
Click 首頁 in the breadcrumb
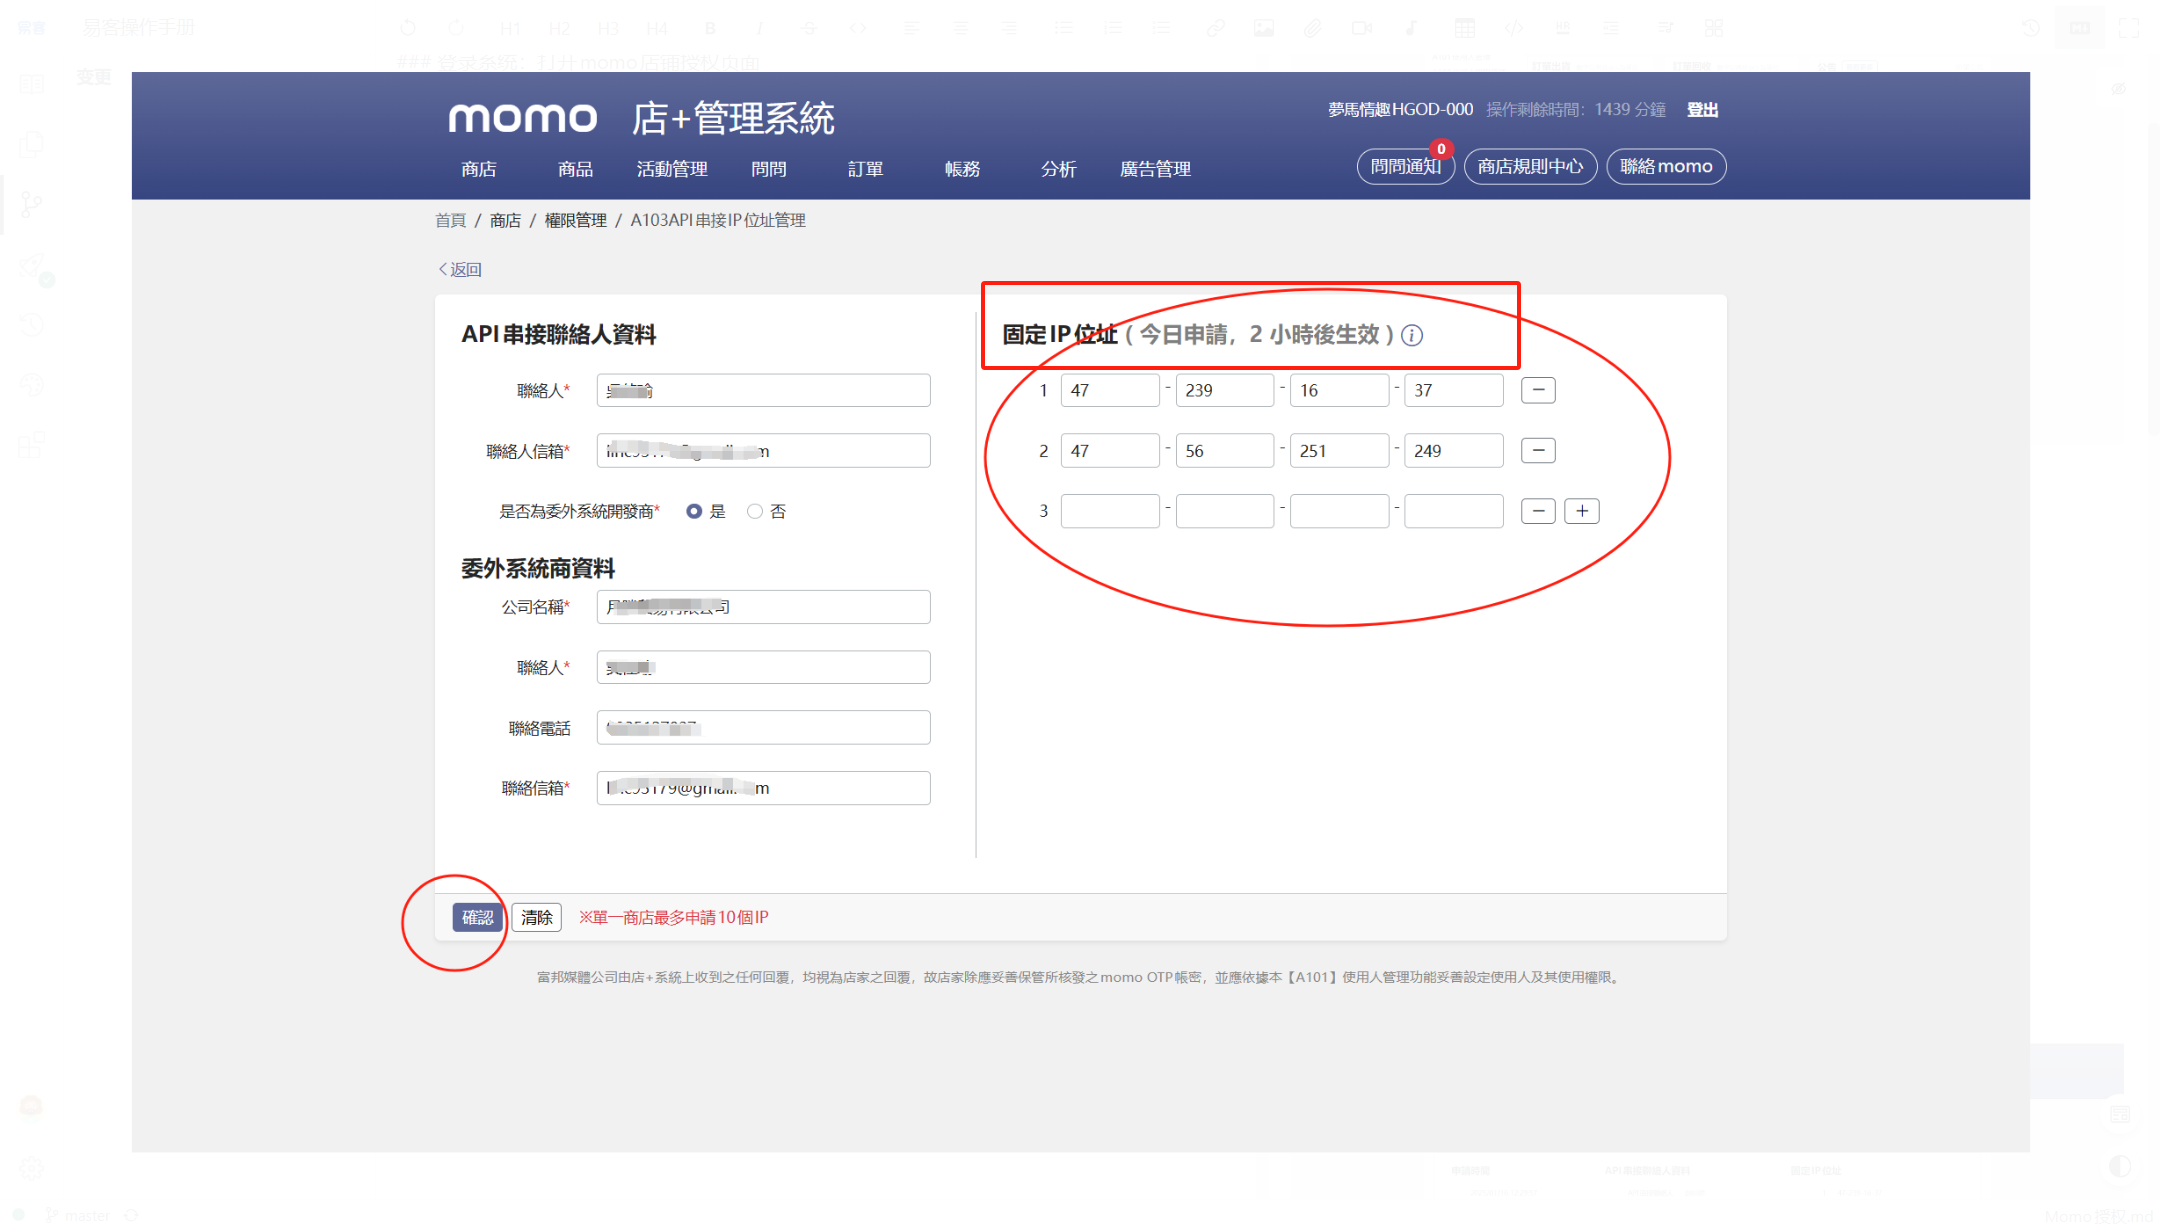(450, 220)
